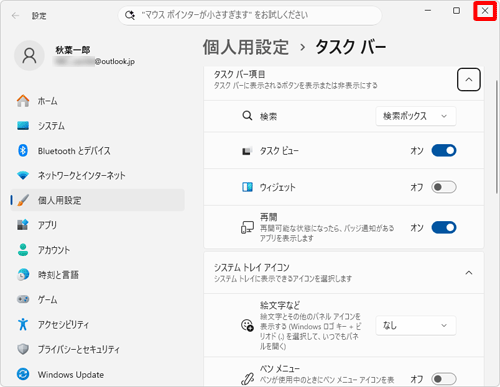This screenshot has width=500, height=387.
Task: Click the 時刻と言語 globe clock icon
Action: click(23, 275)
